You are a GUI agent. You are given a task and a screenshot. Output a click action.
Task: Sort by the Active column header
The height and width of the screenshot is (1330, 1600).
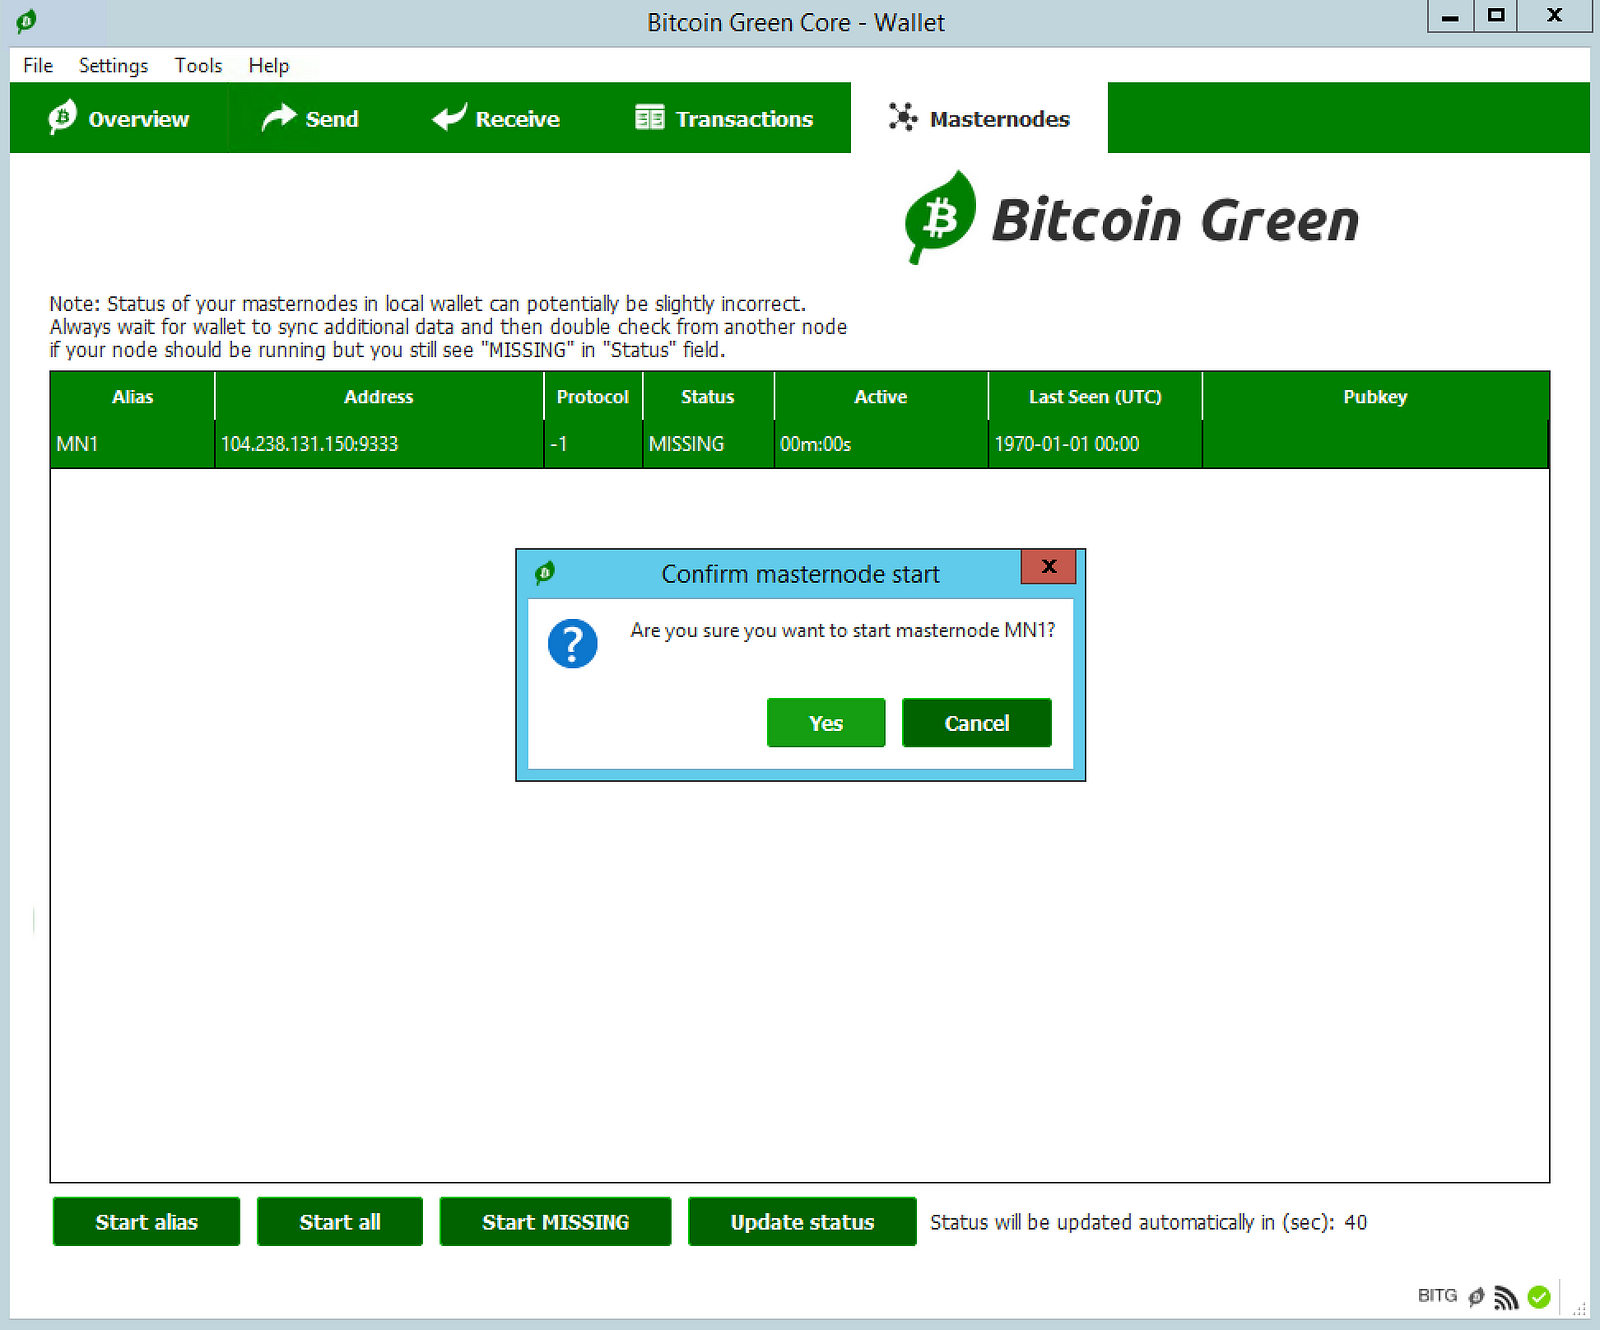click(881, 397)
